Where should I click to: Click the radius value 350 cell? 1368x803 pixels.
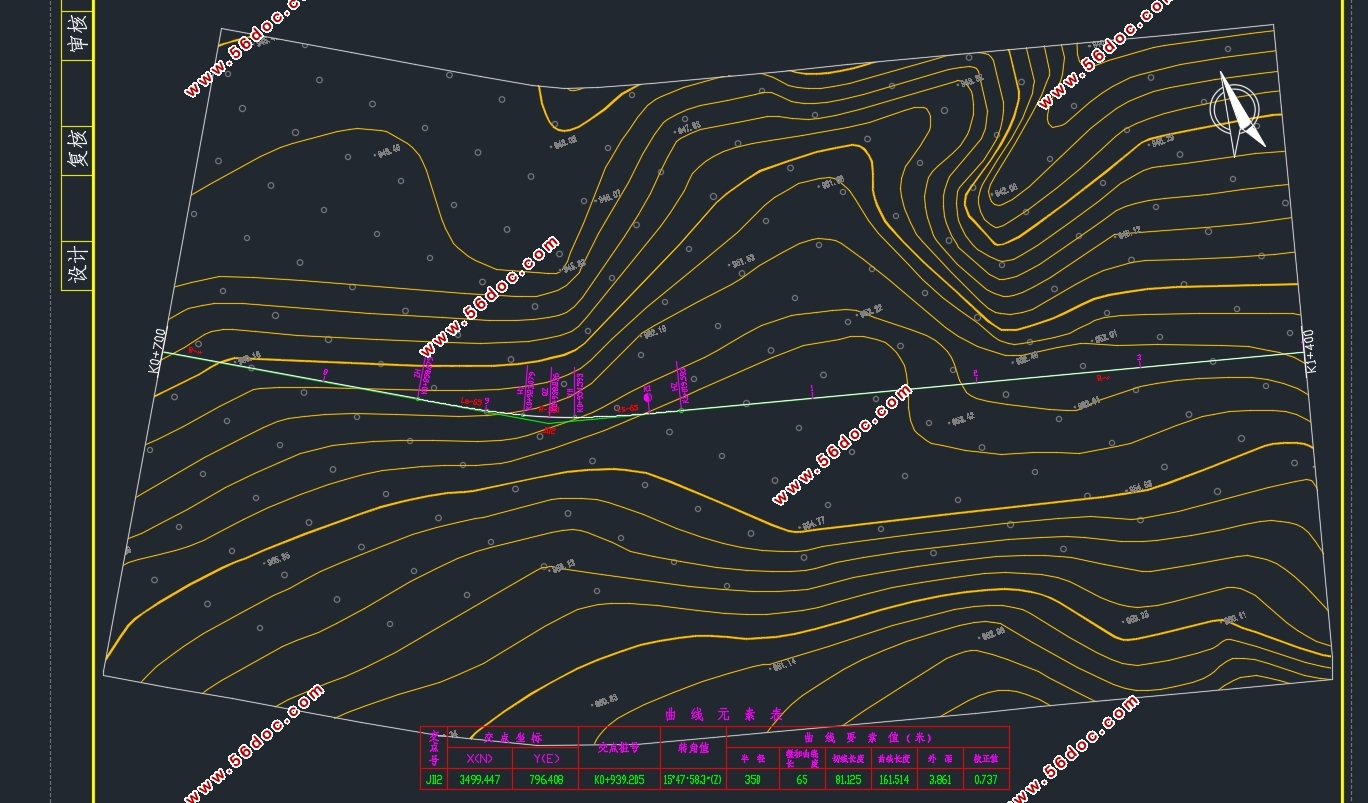pos(752,779)
